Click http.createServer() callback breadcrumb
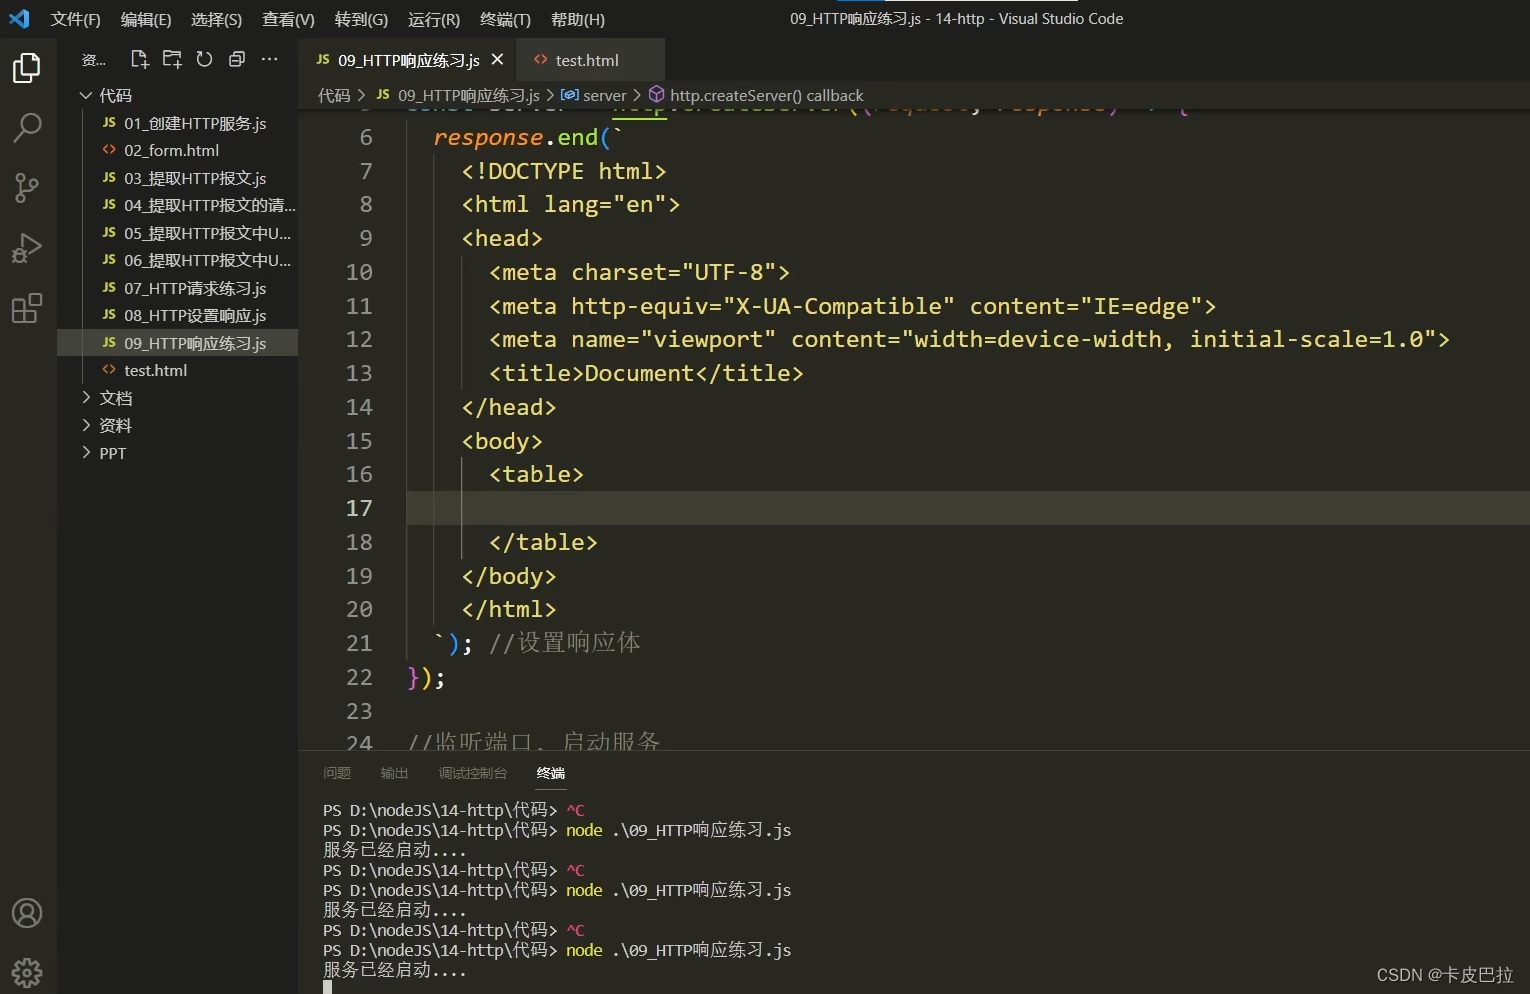Image resolution: width=1530 pixels, height=994 pixels. pyautogui.click(x=756, y=95)
